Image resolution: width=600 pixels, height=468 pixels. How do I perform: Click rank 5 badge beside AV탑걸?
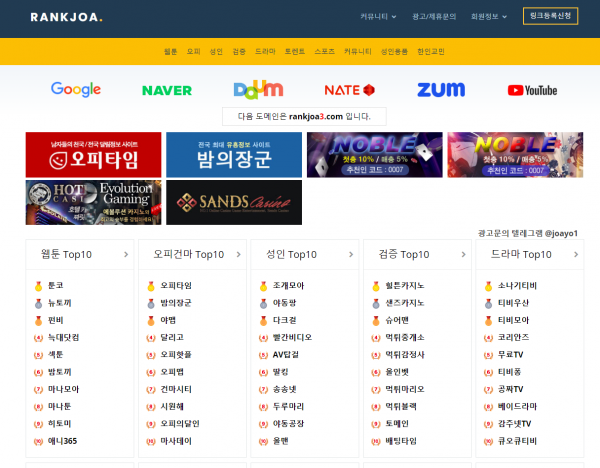(263, 355)
